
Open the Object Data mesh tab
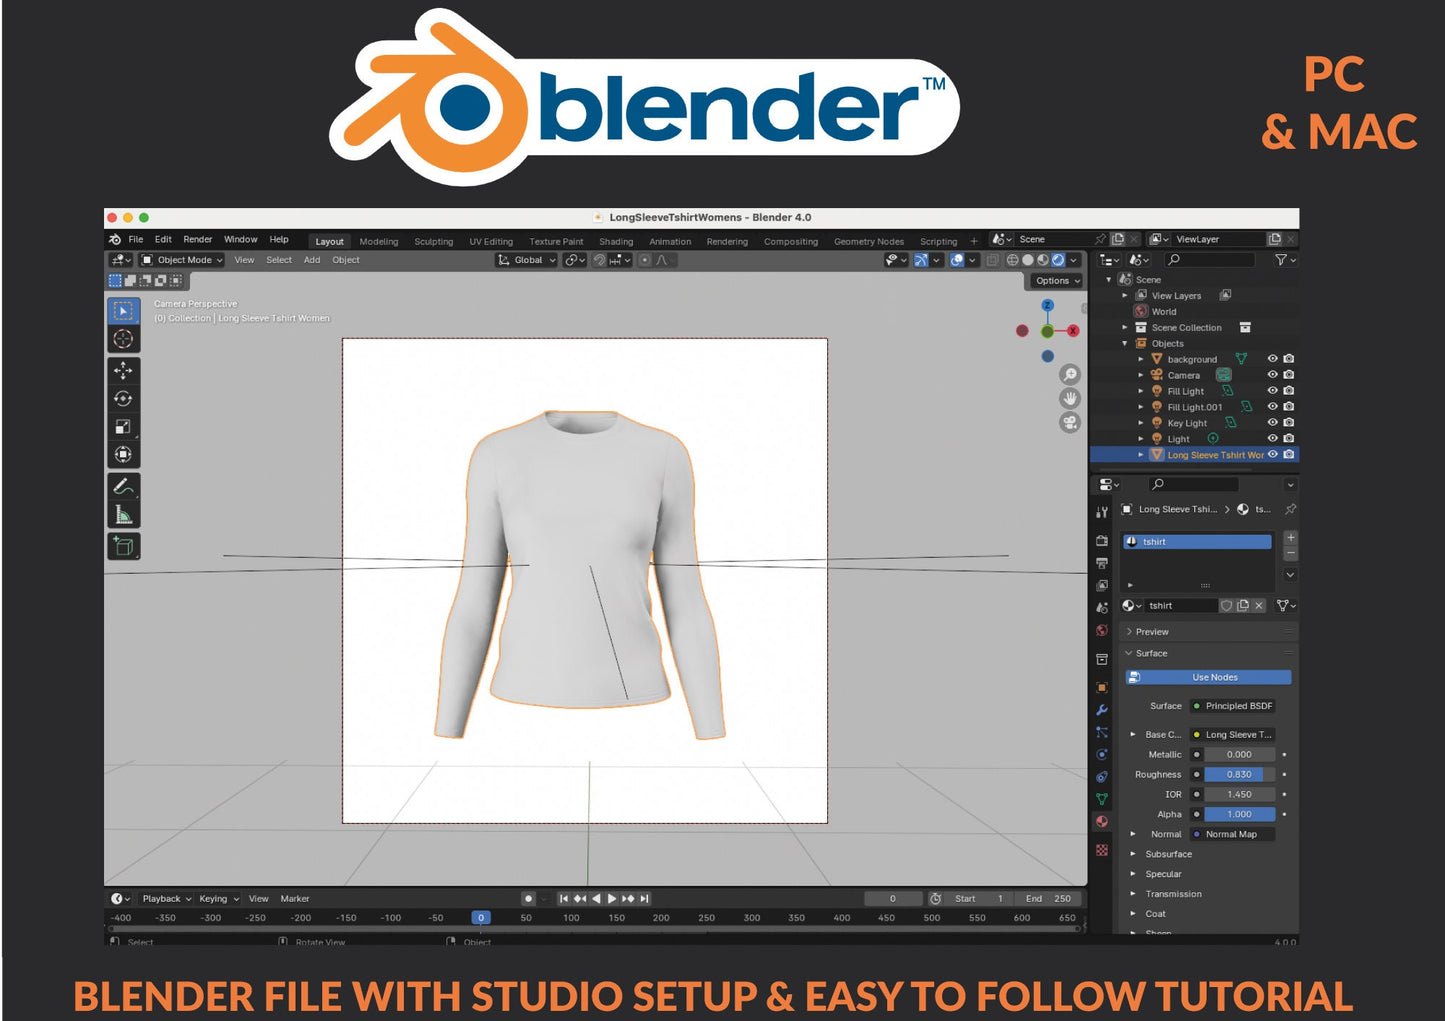pyautogui.click(x=1102, y=799)
